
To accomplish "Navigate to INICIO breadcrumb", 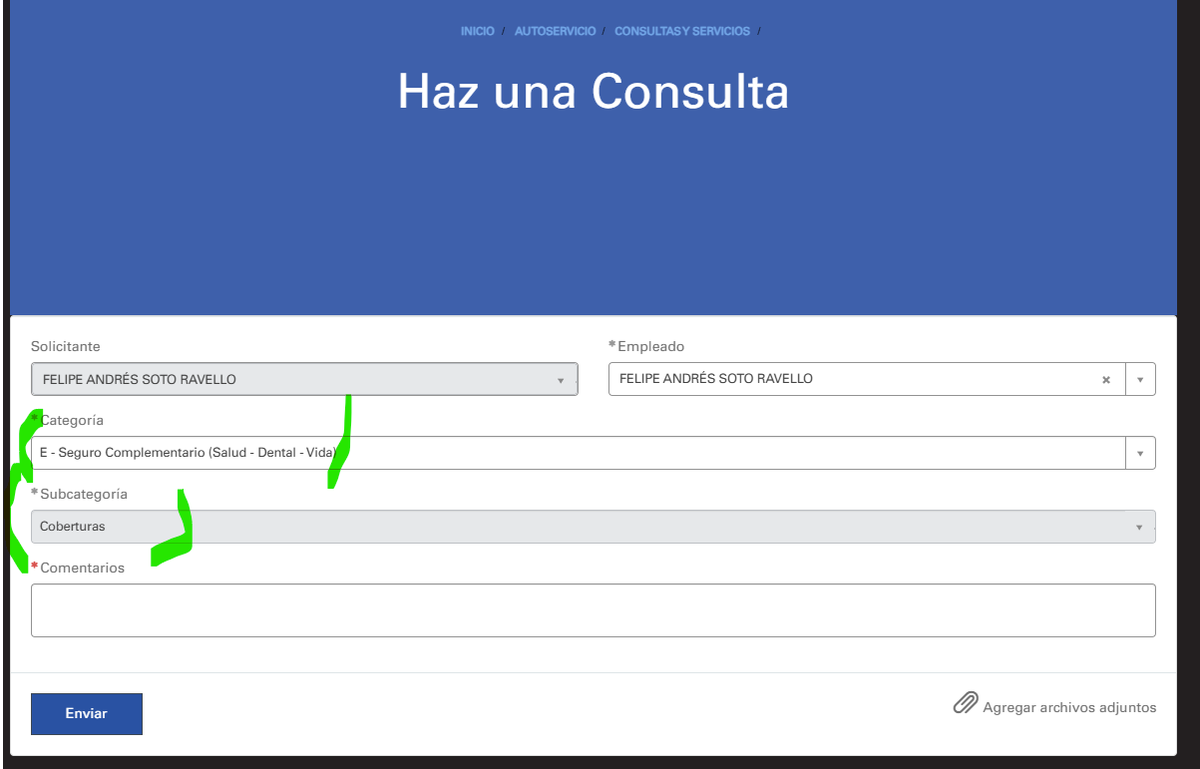I will (x=477, y=31).
